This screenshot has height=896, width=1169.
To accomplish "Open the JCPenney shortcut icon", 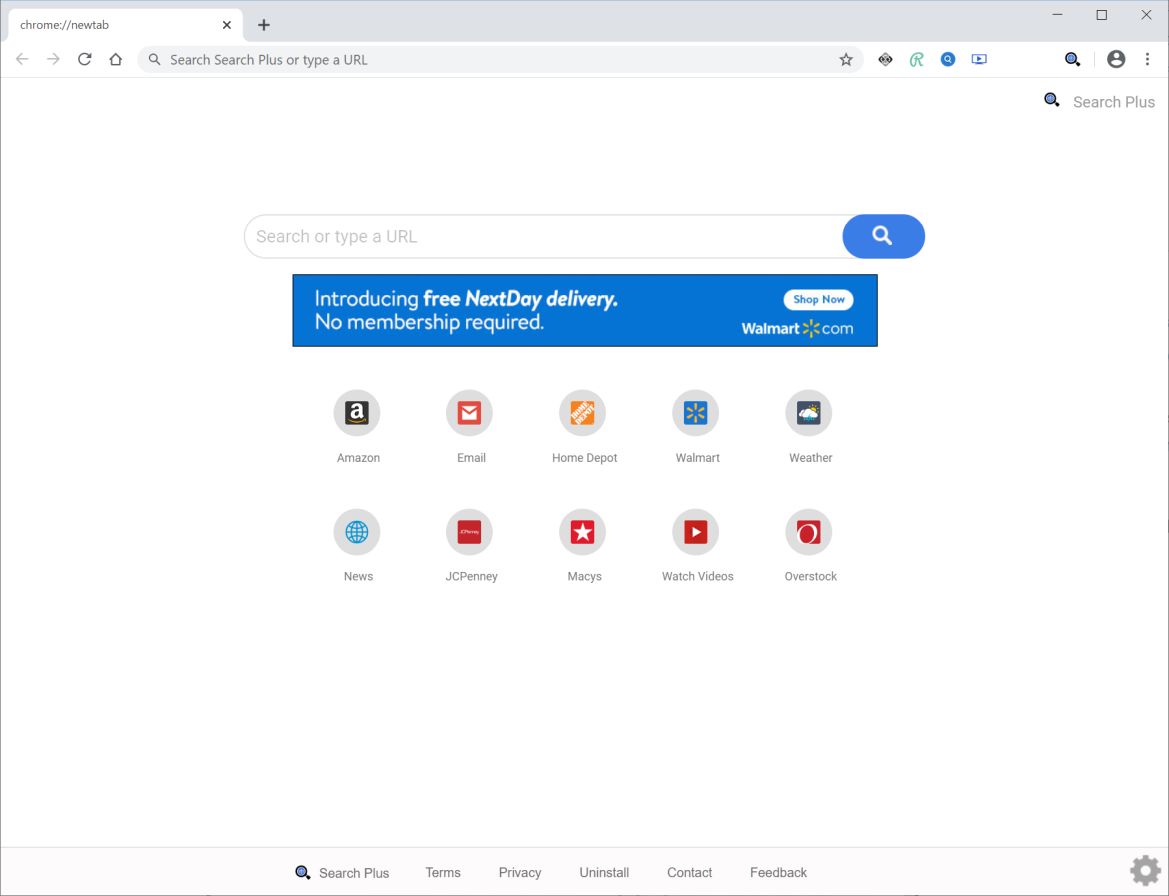I will pos(470,532).
